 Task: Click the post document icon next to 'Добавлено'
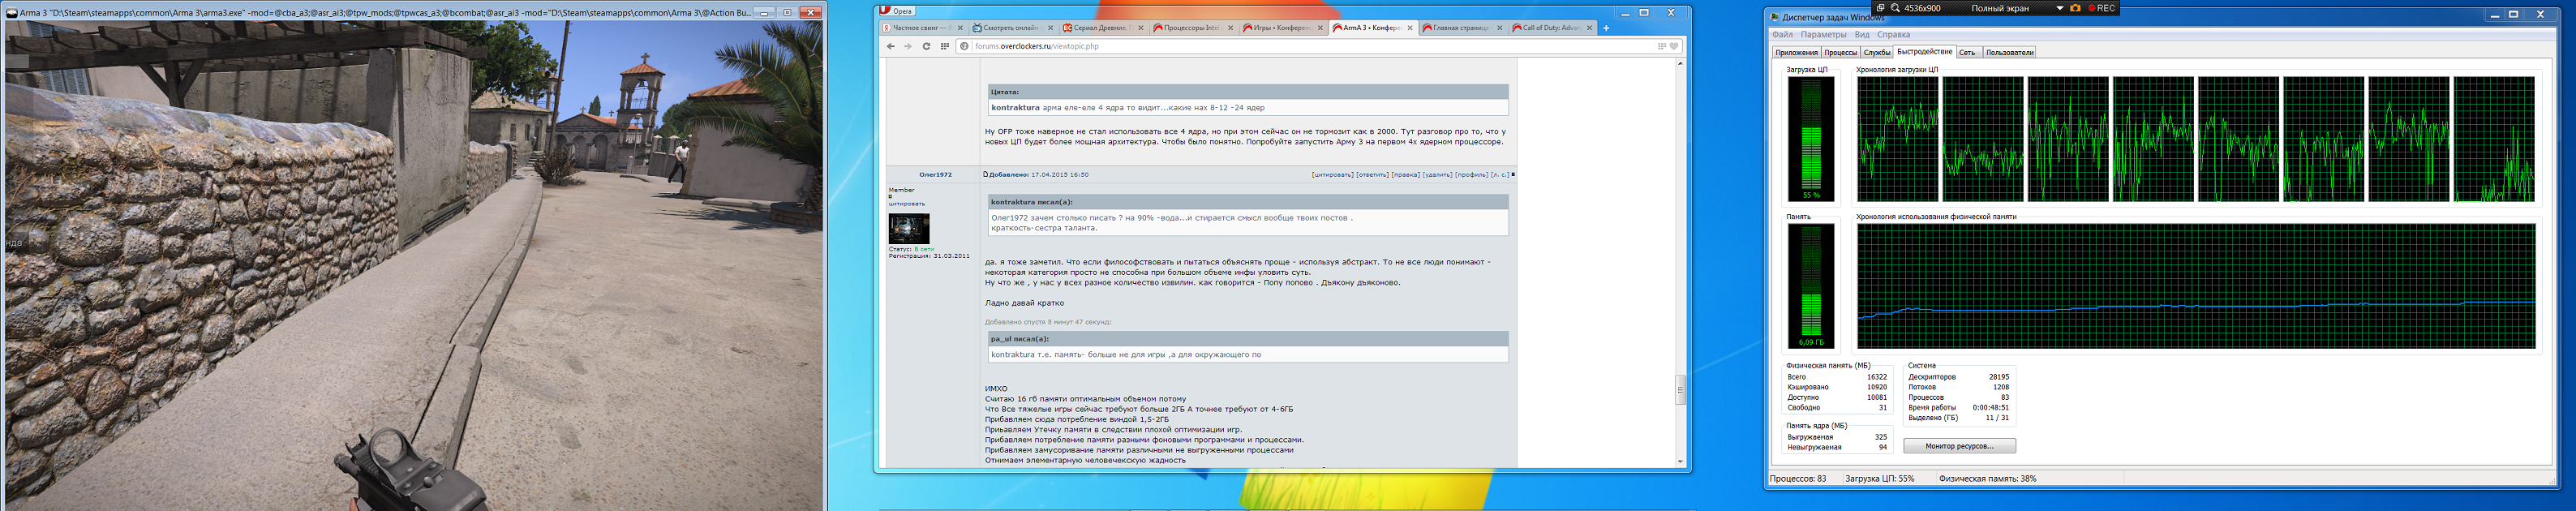[x=985, y=175]
